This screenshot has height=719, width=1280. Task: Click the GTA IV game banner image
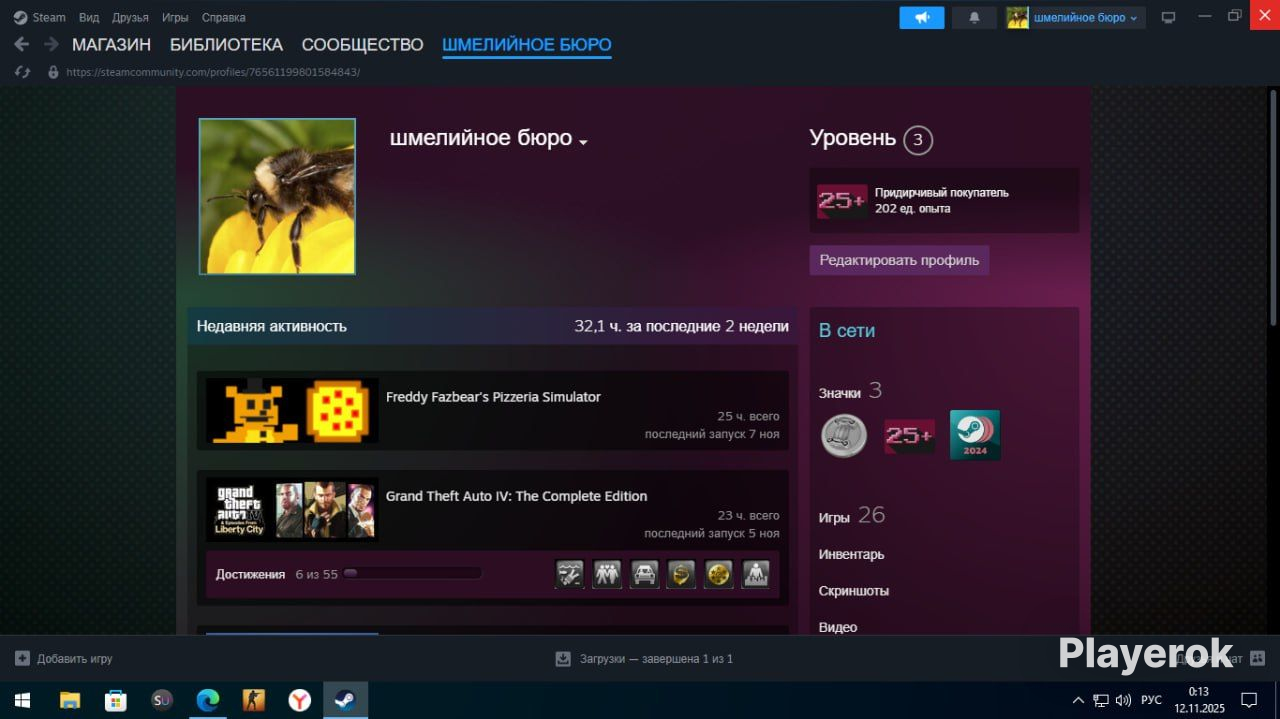[292, 510]
